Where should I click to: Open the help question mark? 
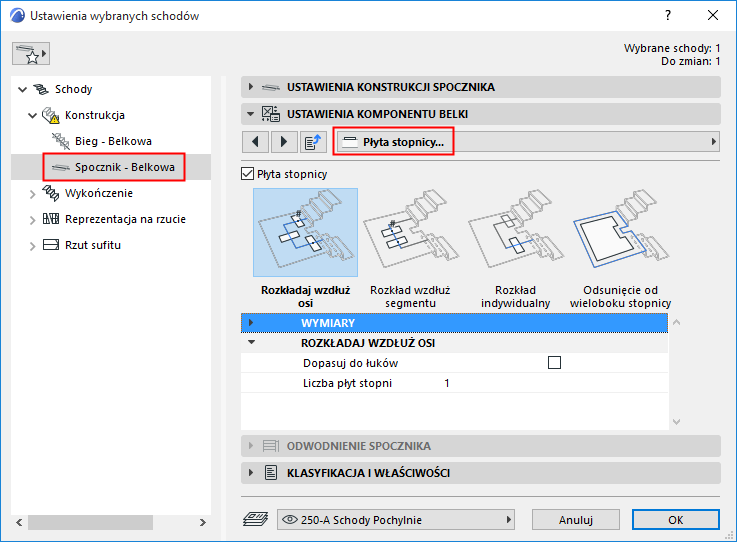(668, 16)
